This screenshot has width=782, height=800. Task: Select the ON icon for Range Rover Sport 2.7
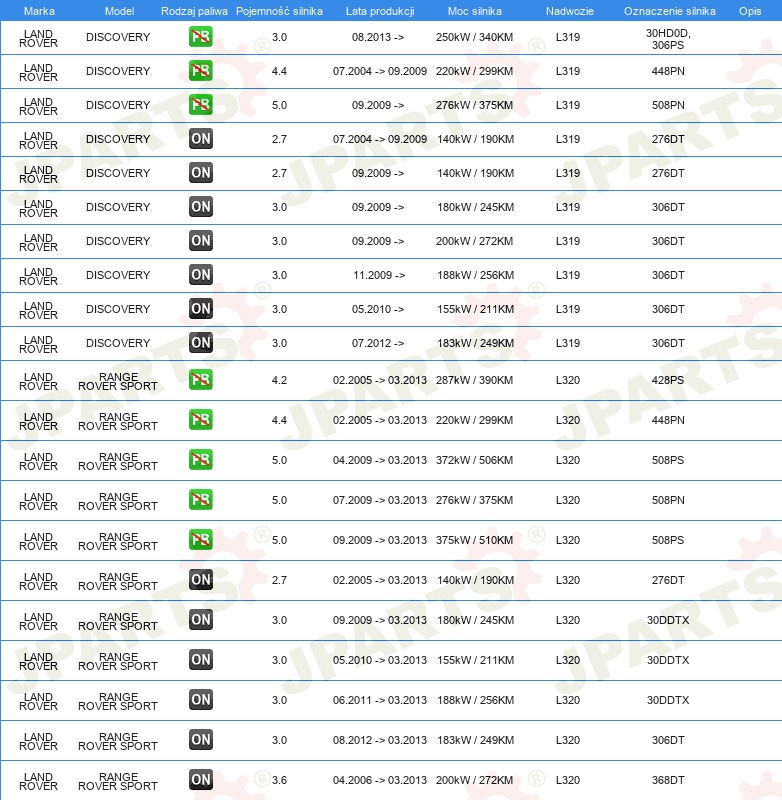(x=200, y=580)
